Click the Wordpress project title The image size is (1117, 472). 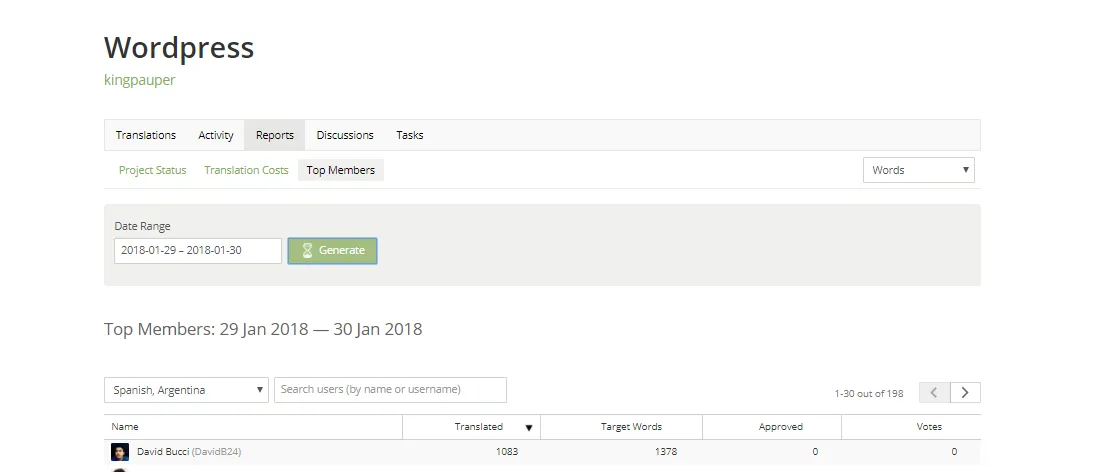179,48
